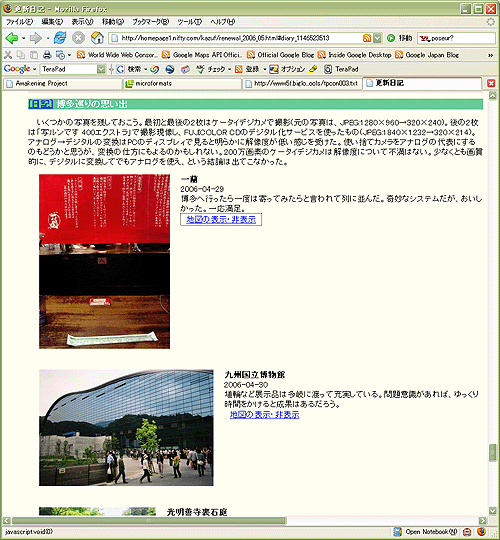Open the ツール (Tools) menu
500x540 pixels.
(x=190, y=22)
